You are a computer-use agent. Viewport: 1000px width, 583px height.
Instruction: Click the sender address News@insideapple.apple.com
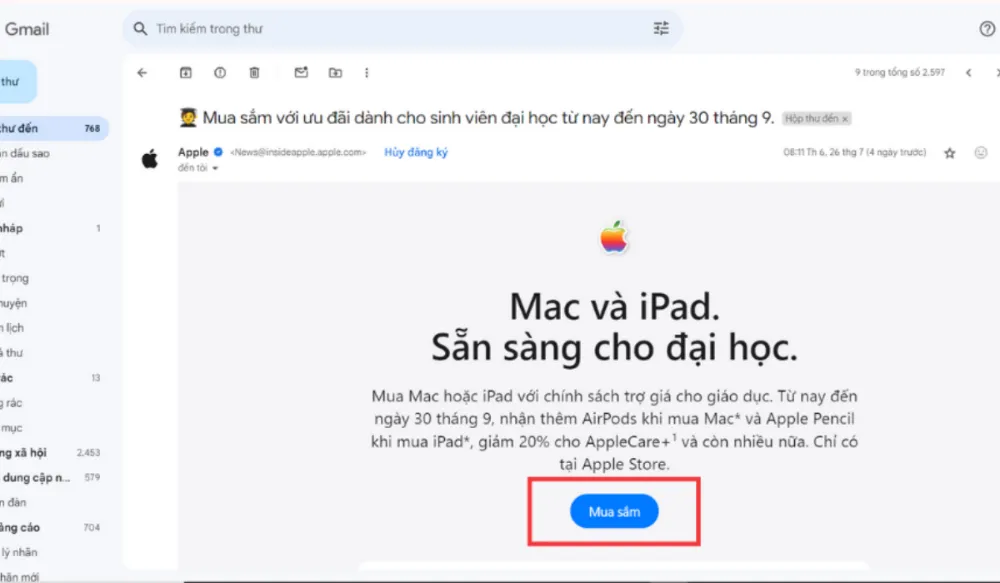[x=298, y=152]
